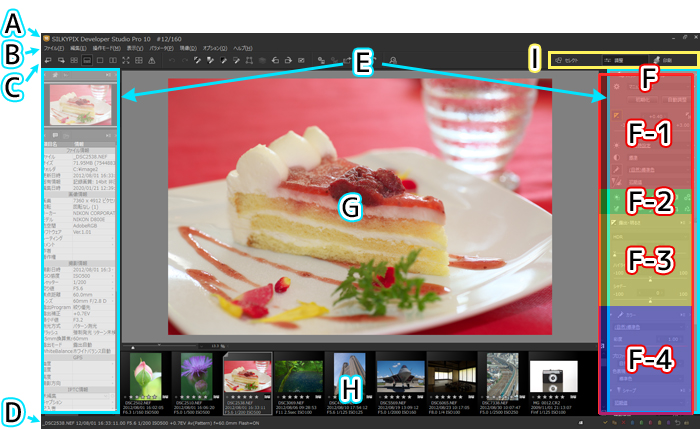Switch to the セレクト section tab

click(575, 60)
